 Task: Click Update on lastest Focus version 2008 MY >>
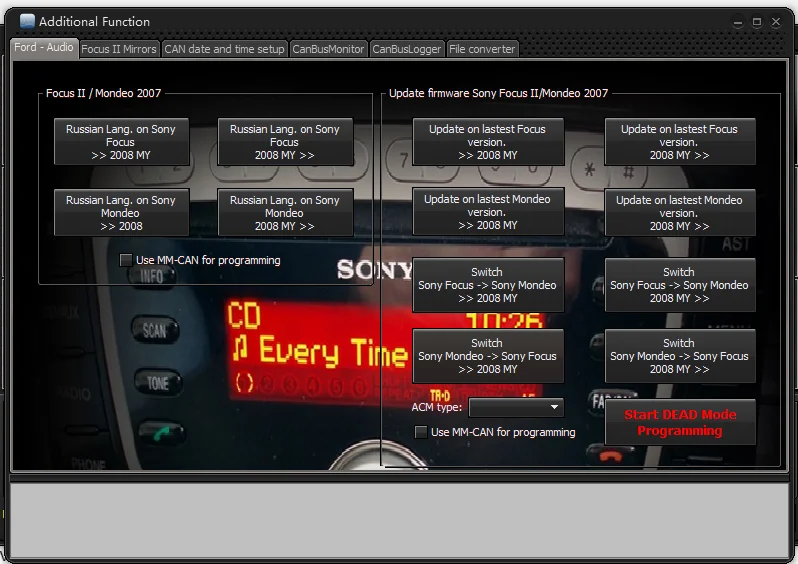pos(680,142)
